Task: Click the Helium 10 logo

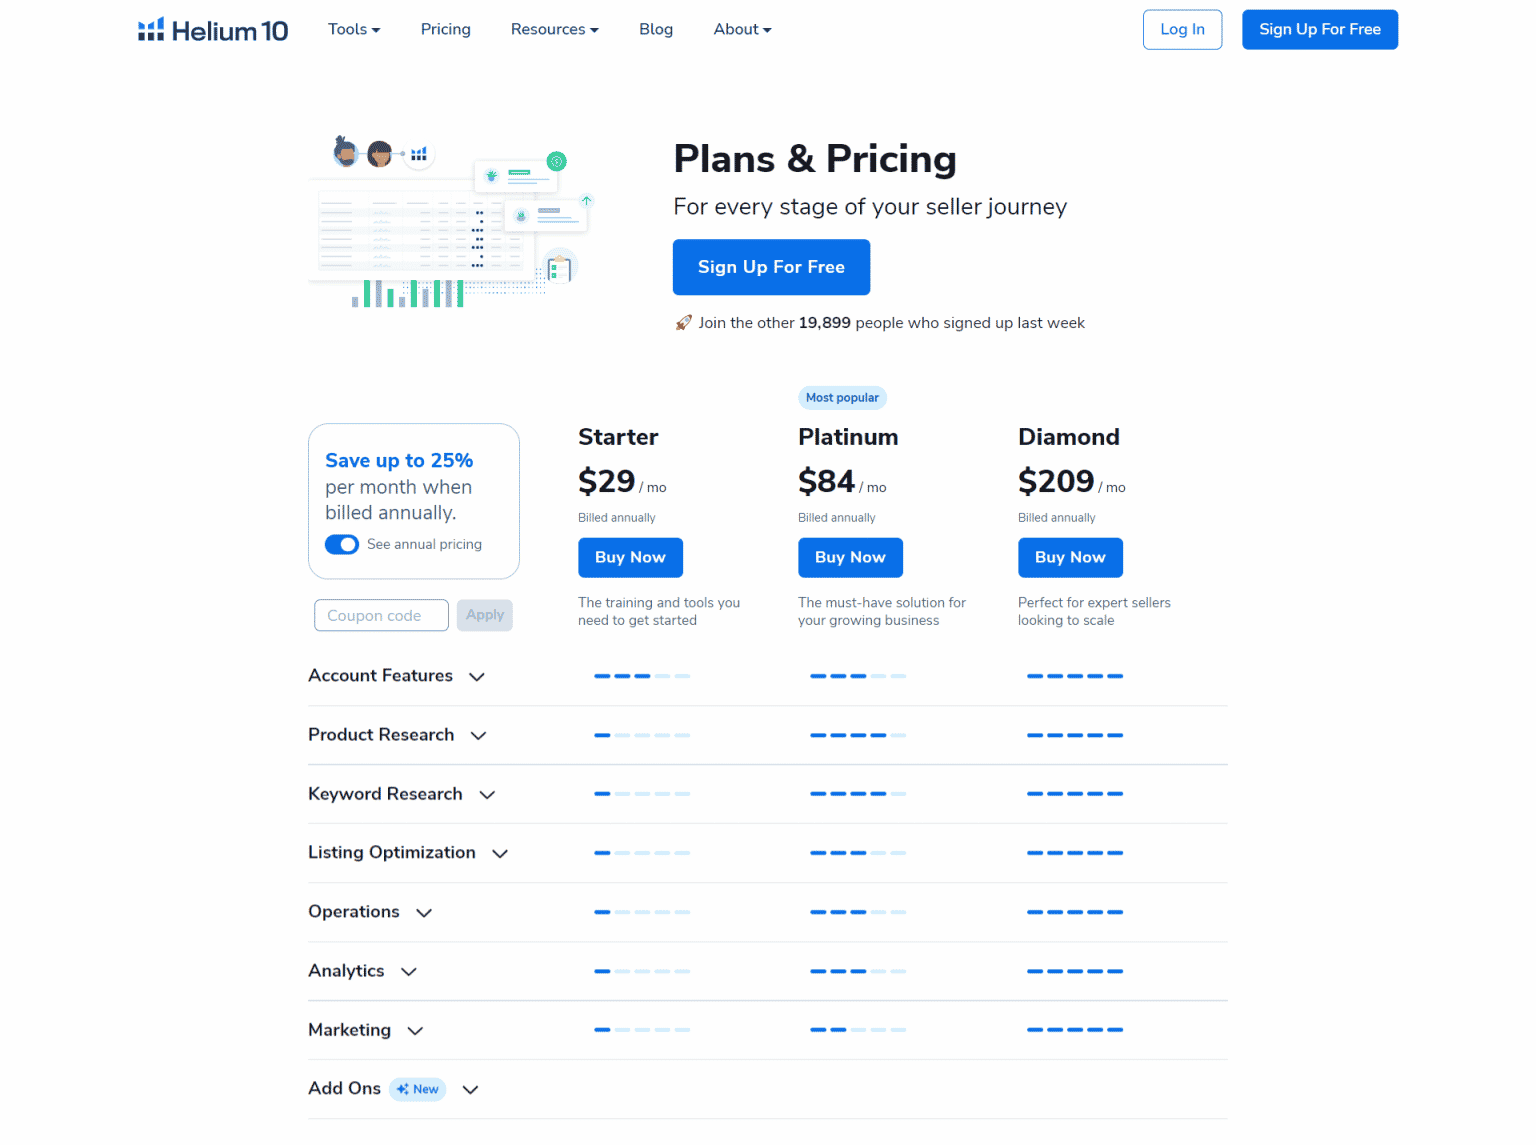Action: click(213, 30)
